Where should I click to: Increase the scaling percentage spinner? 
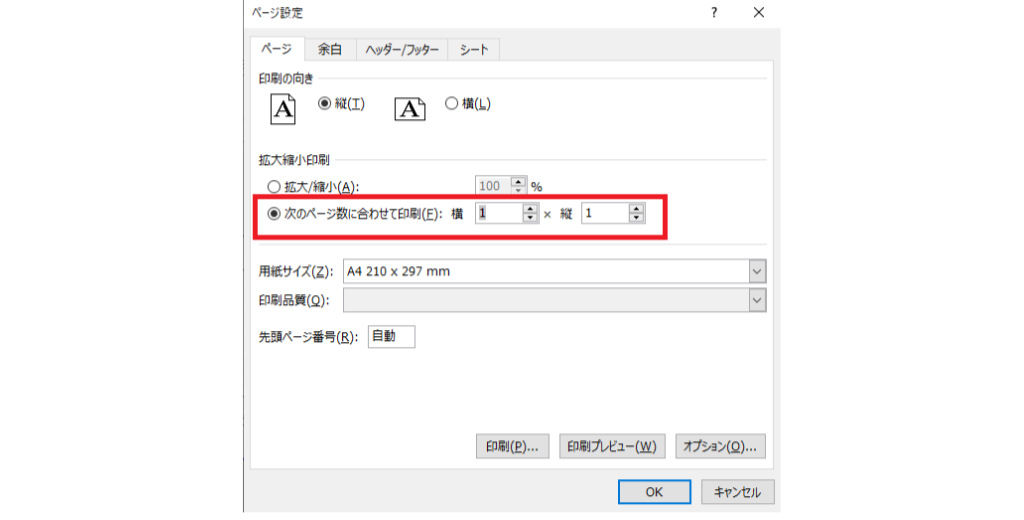518,181
